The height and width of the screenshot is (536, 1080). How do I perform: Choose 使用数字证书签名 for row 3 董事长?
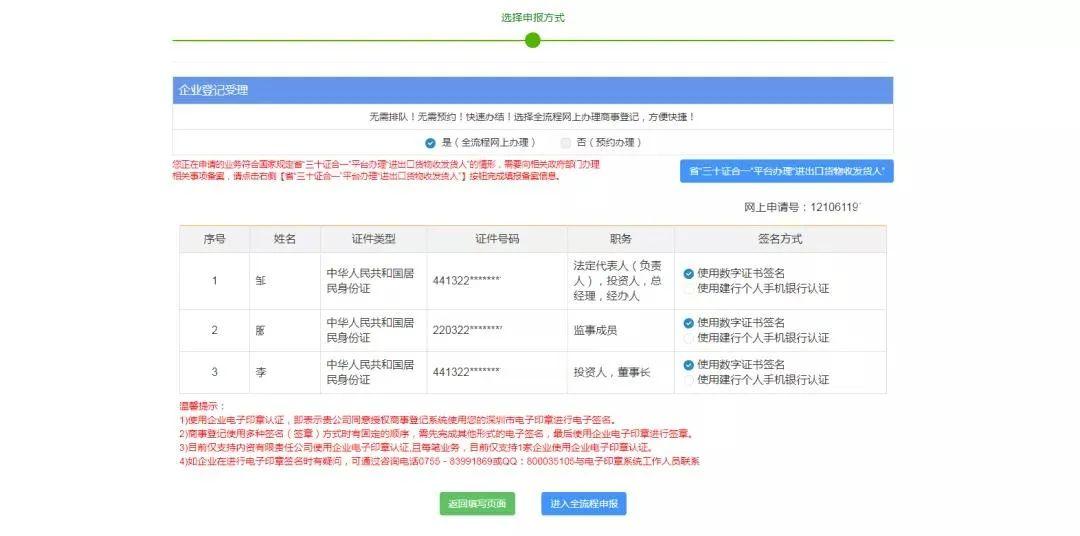[689, 365]
